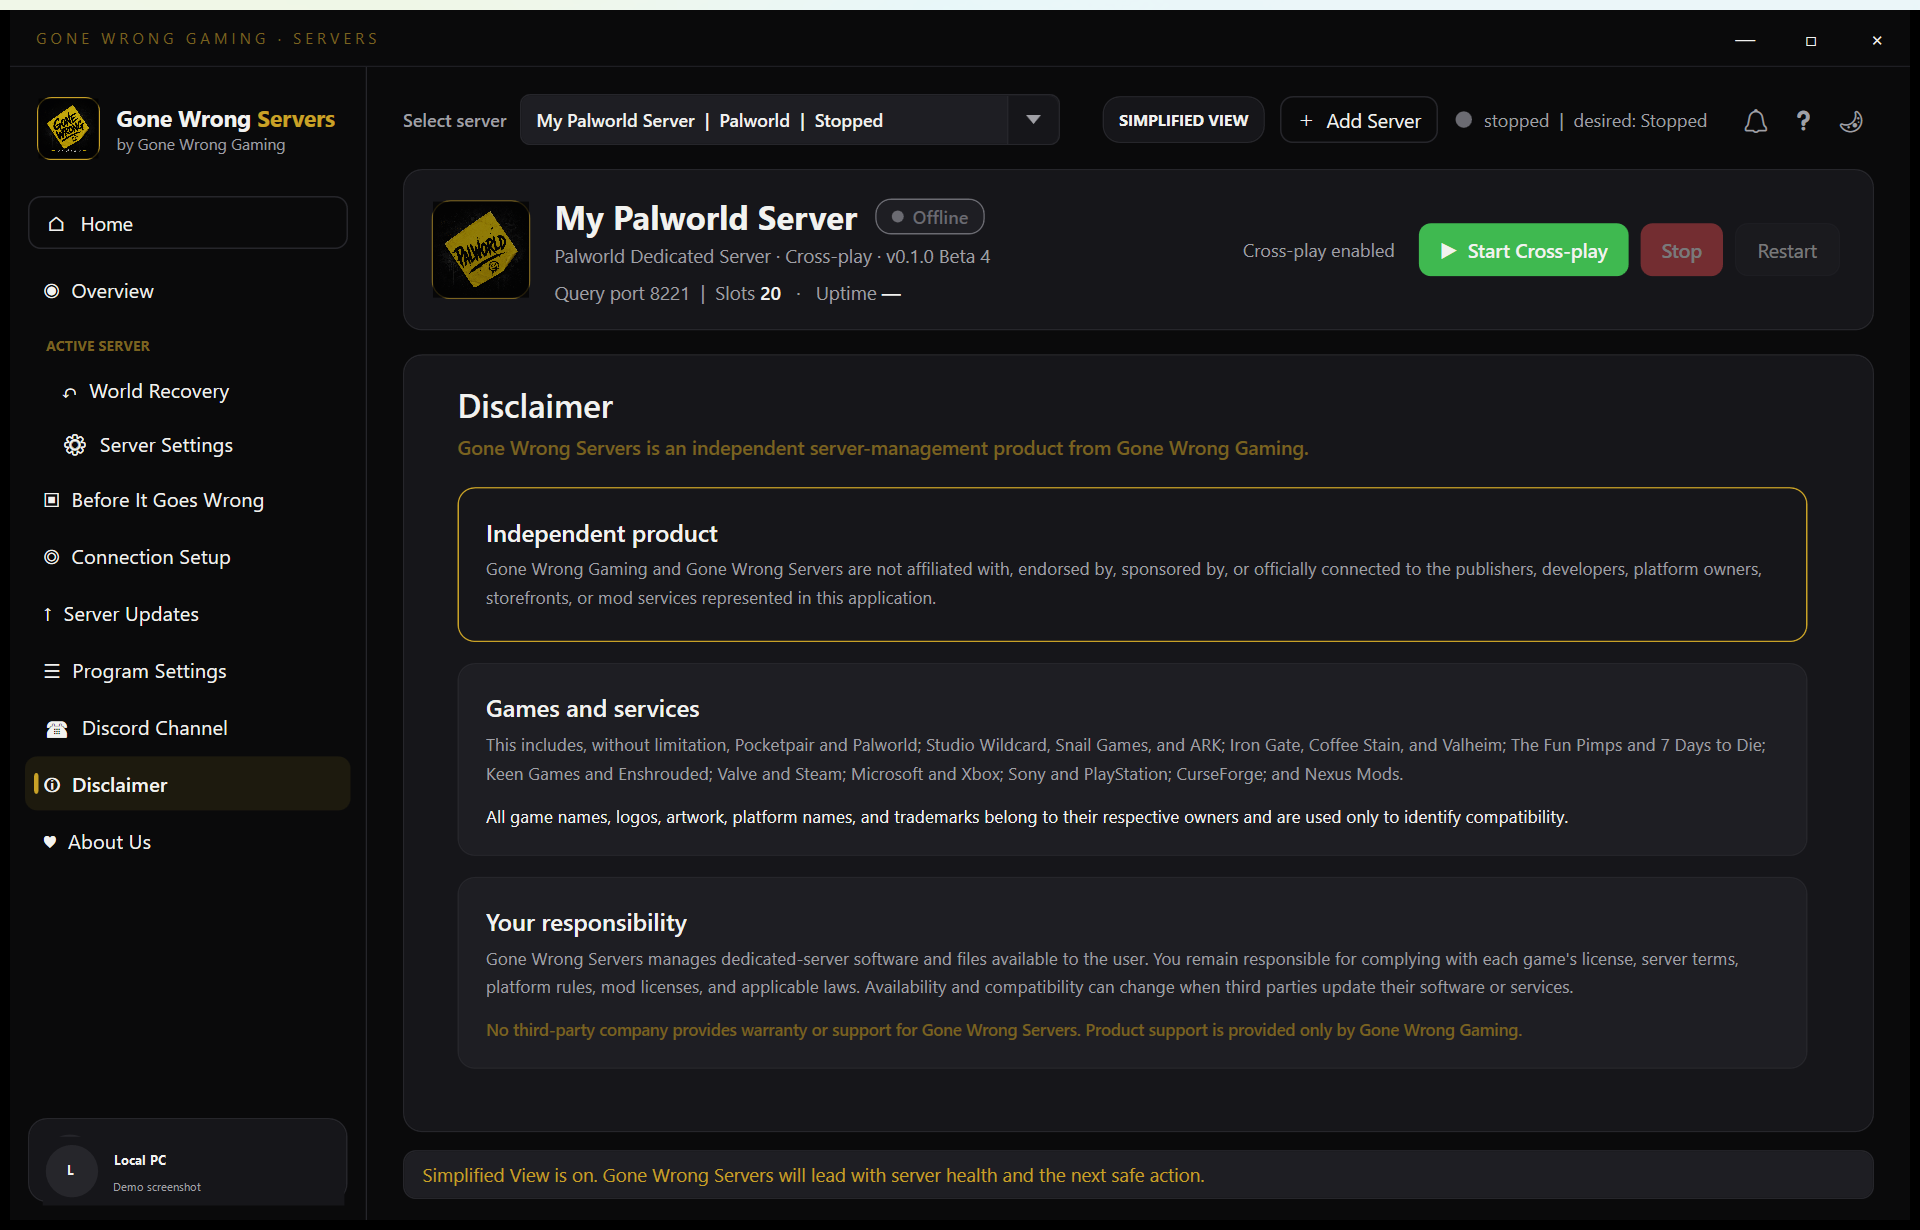Click the Add Server button
1920x1230 pixels.
coord(1358,120)
